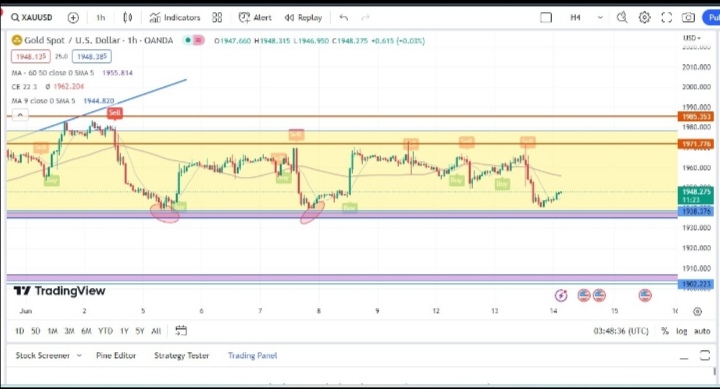
Task: Select the 6M date range
Action: point(86,331)
